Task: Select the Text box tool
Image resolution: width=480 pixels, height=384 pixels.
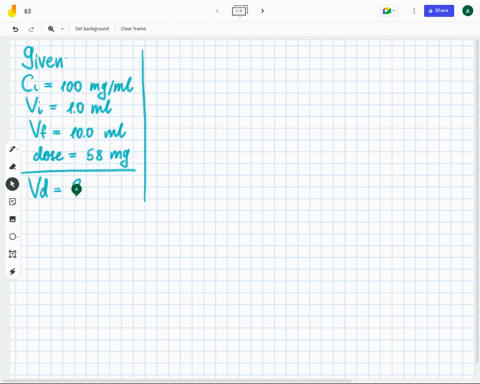Action: 12,254
